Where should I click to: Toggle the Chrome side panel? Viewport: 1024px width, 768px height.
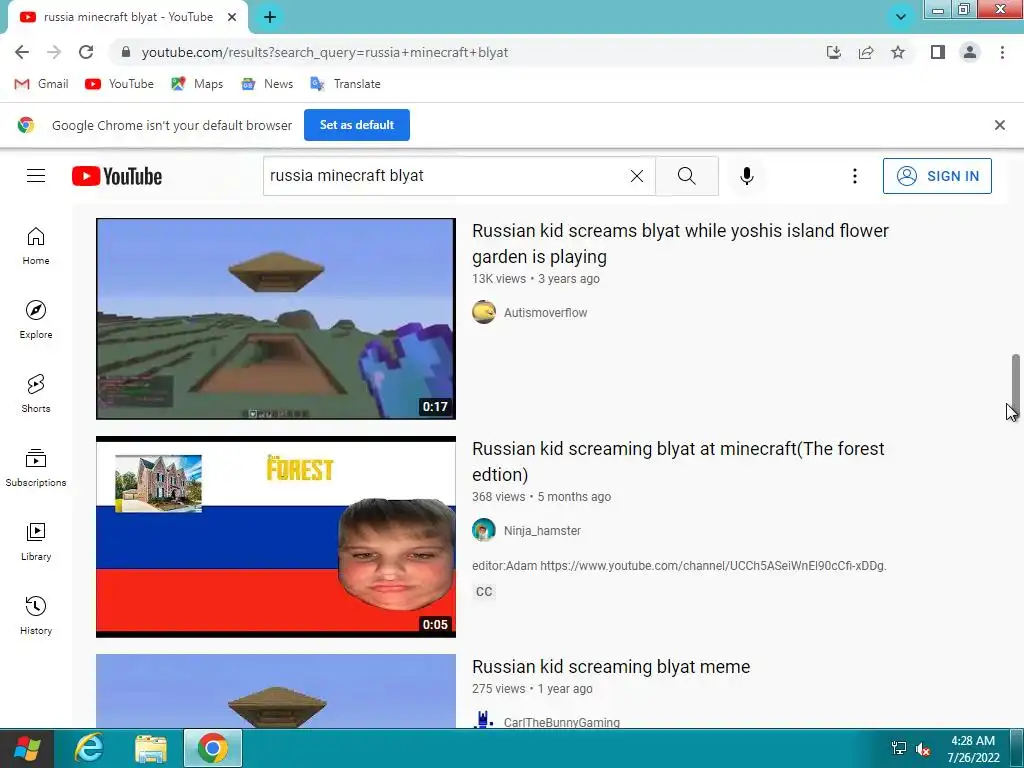938,52
